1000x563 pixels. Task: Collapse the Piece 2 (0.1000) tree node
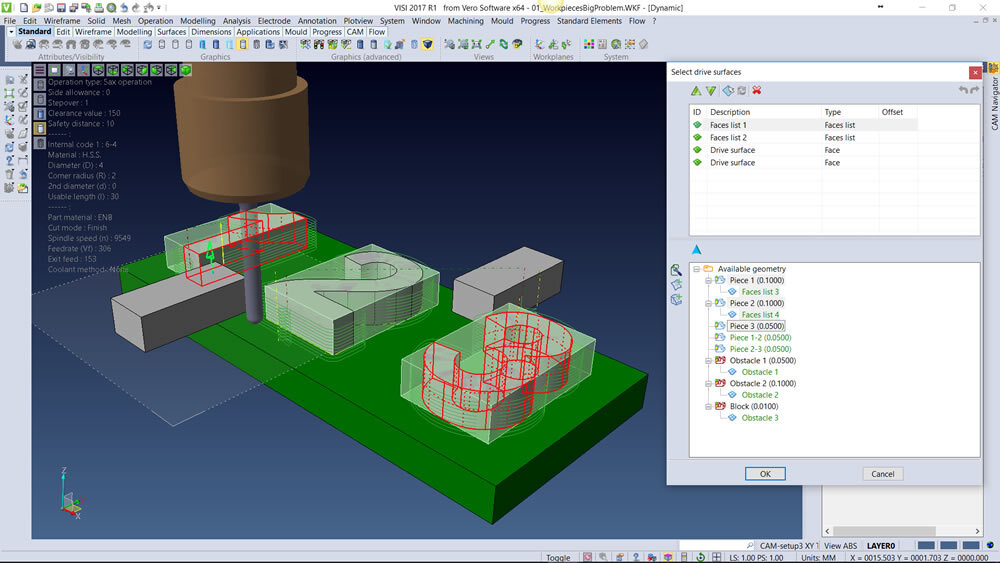(x=708, y=303)
